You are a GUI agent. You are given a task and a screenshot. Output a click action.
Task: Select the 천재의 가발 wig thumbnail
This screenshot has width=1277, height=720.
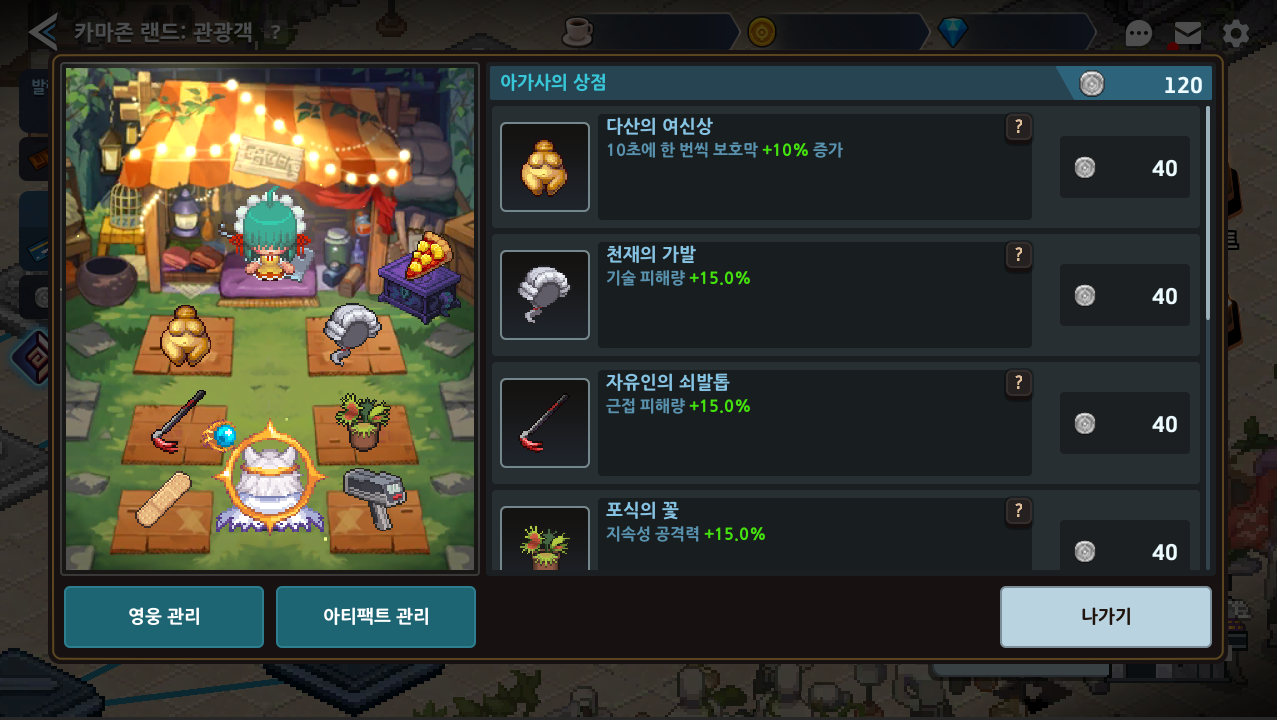[545, 295]
